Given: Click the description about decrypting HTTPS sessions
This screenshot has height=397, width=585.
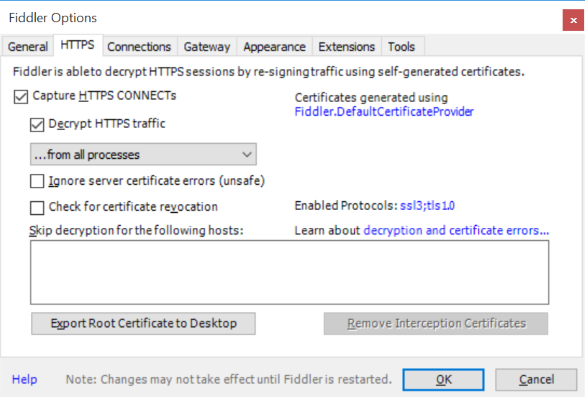Looking at the screenshot, I should (269, 72).
